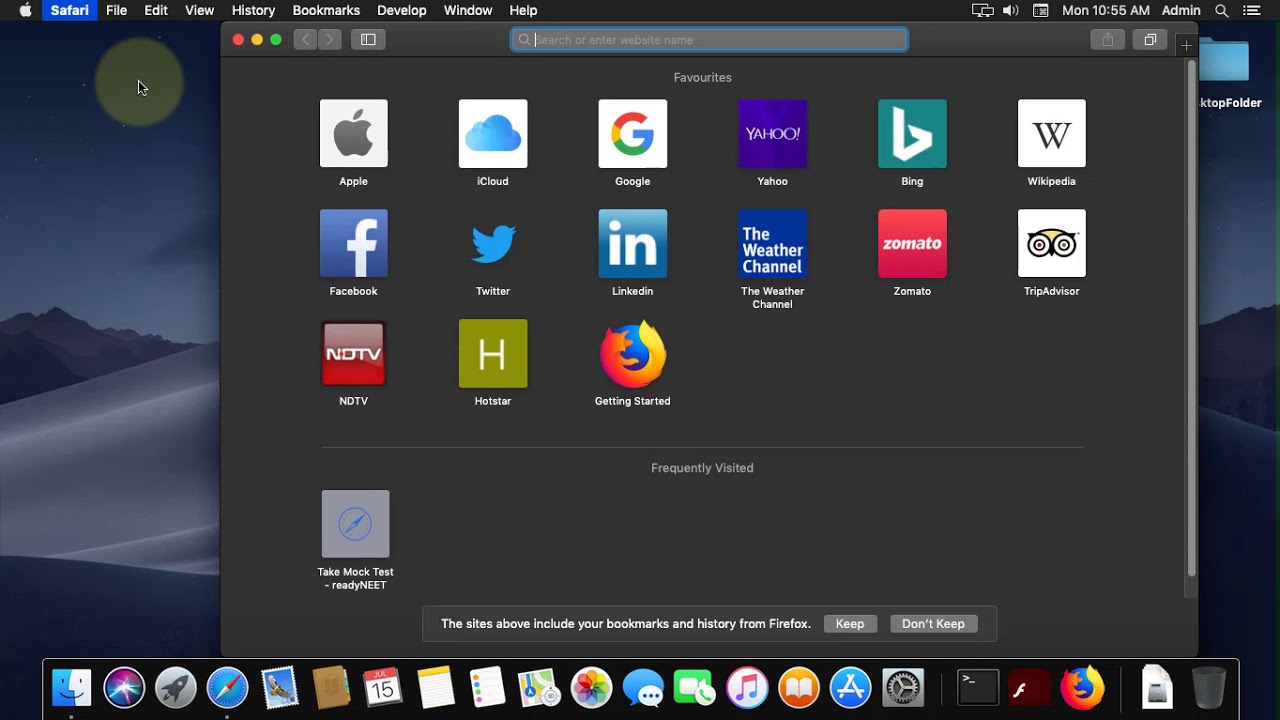
Task: Click the Admin user menu
Action: 1181,10
